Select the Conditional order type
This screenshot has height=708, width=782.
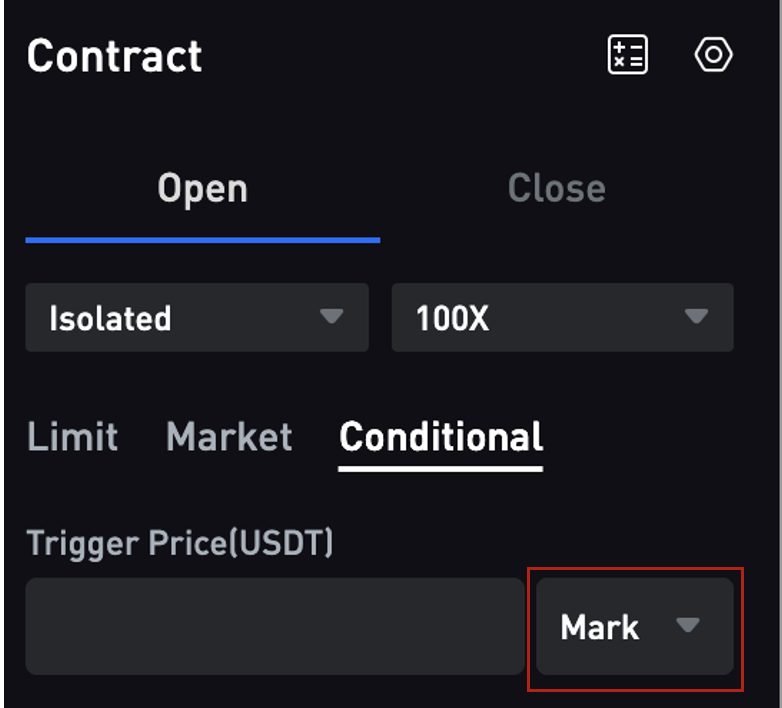click(x=441, y=436)
